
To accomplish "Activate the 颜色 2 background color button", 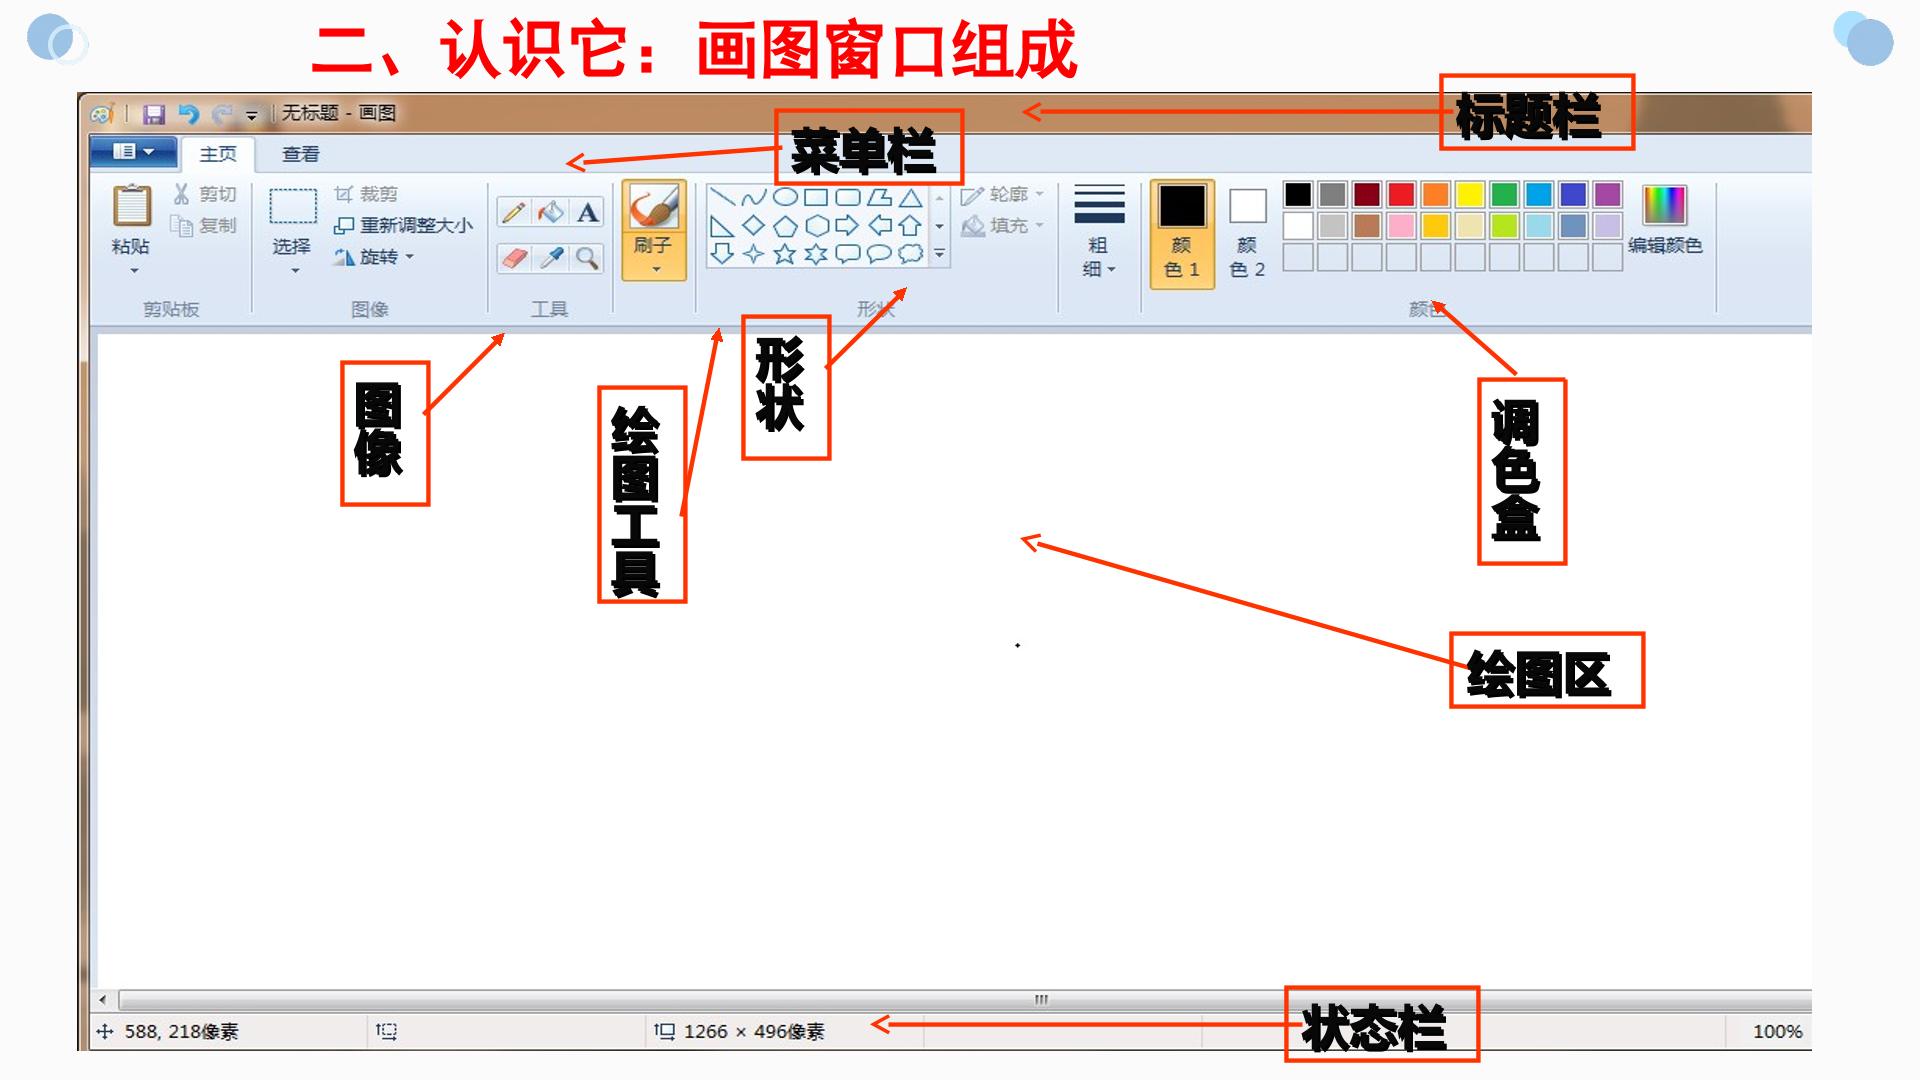I will point(1247,234).
